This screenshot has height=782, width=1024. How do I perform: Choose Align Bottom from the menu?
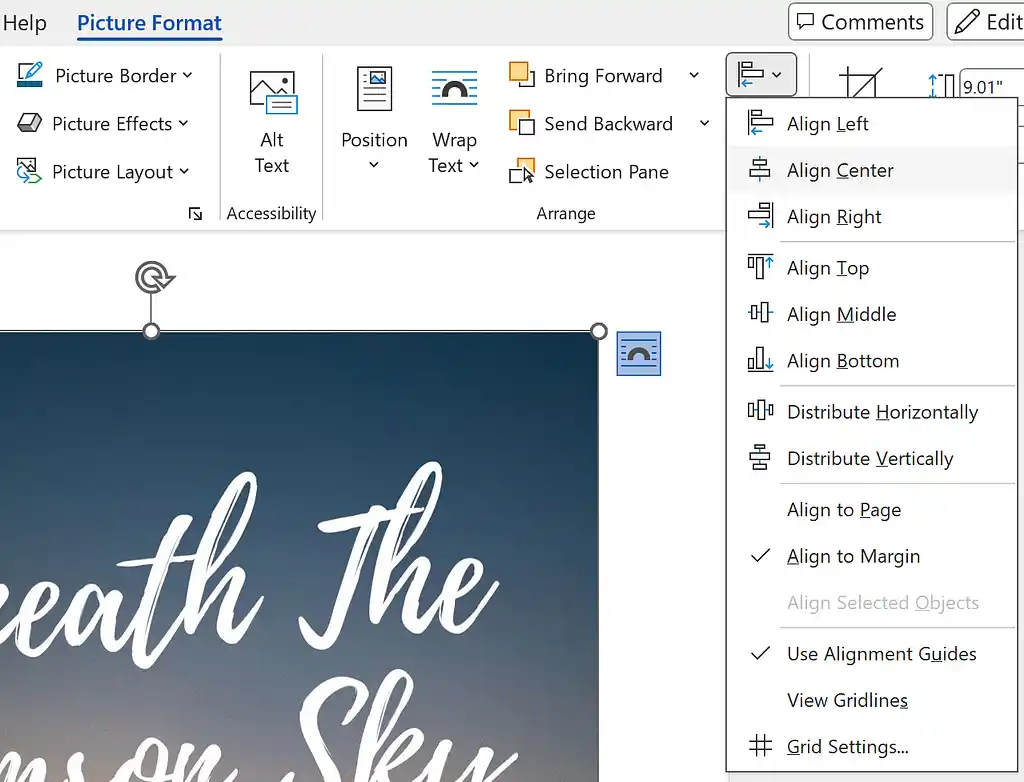(x=872, y=361)
